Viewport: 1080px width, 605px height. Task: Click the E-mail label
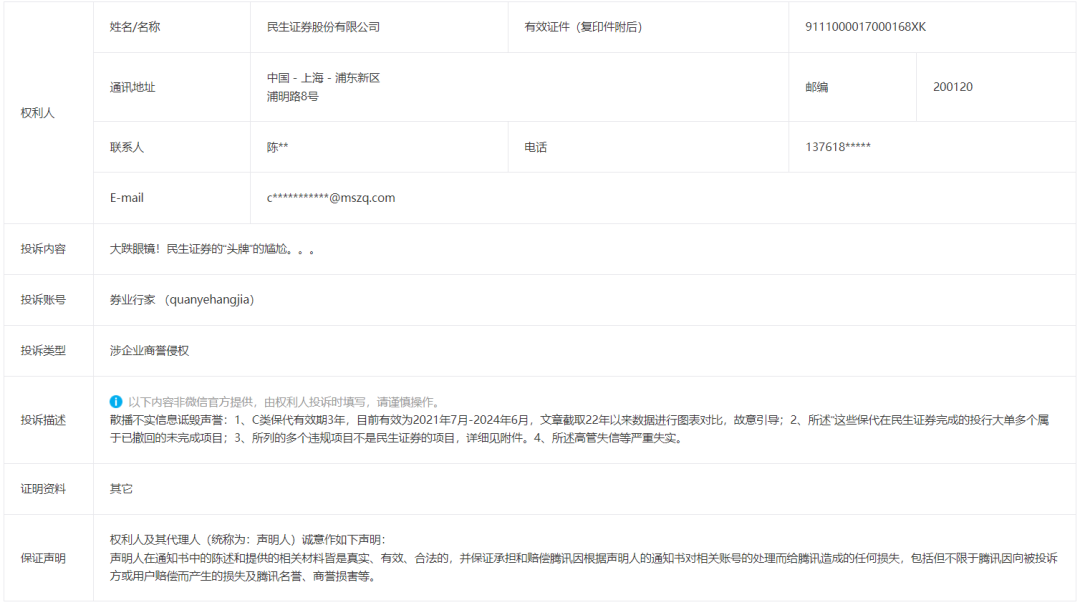[x=127, y=198]
